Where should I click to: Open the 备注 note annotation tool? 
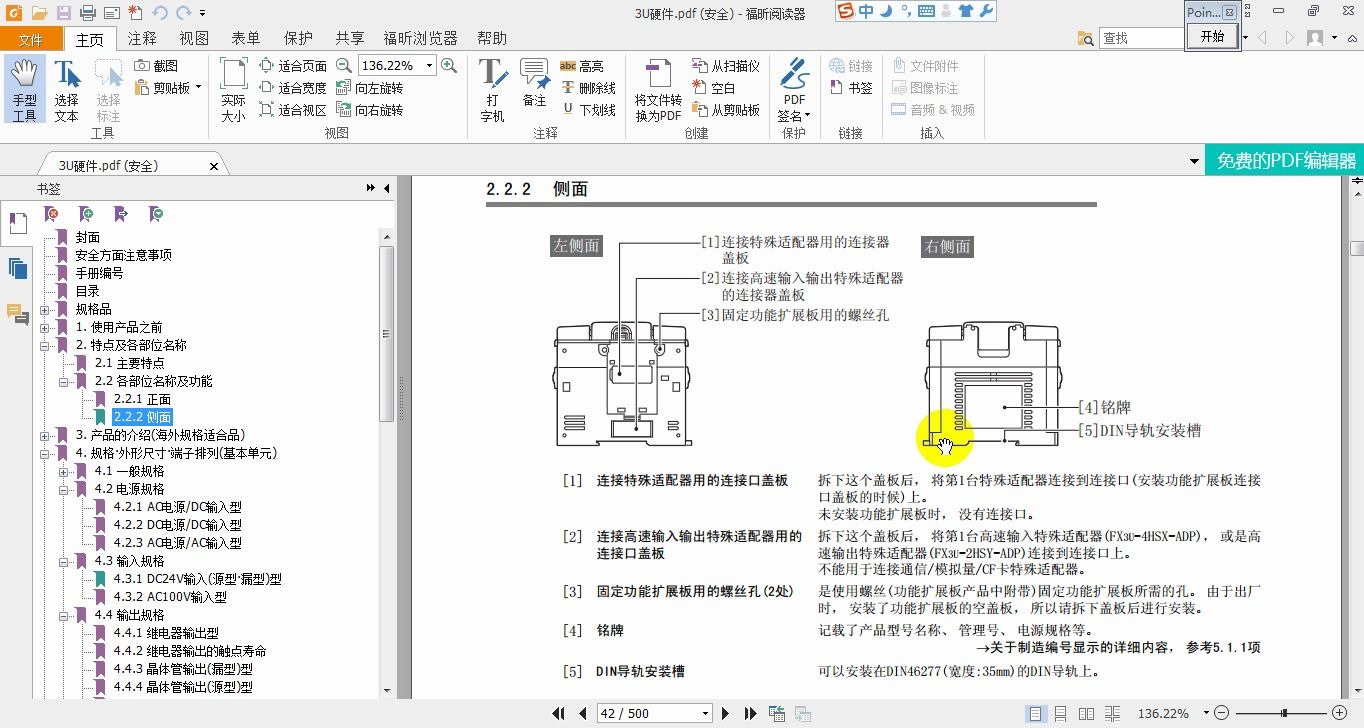534,82
